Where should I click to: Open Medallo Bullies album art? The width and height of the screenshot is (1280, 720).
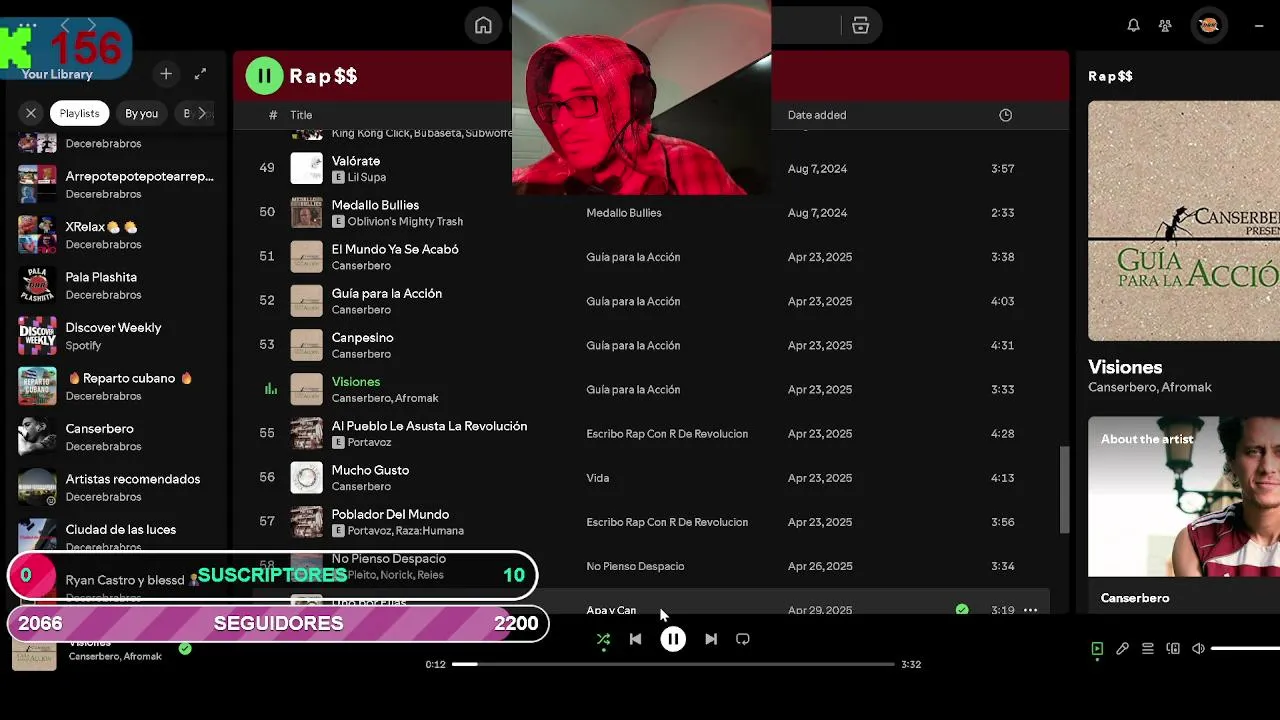(x=306, y=212)
